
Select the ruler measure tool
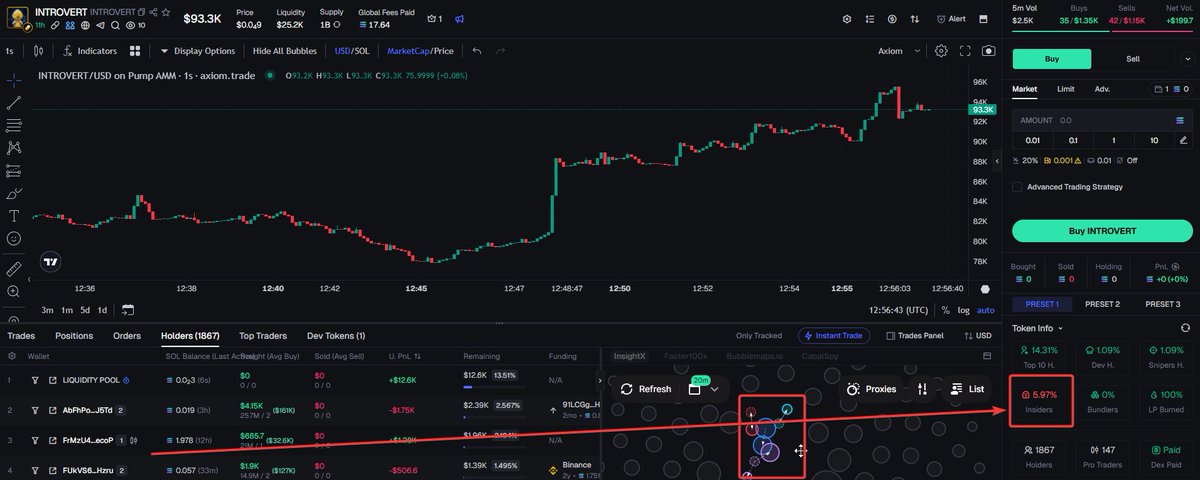pos(14,268)
